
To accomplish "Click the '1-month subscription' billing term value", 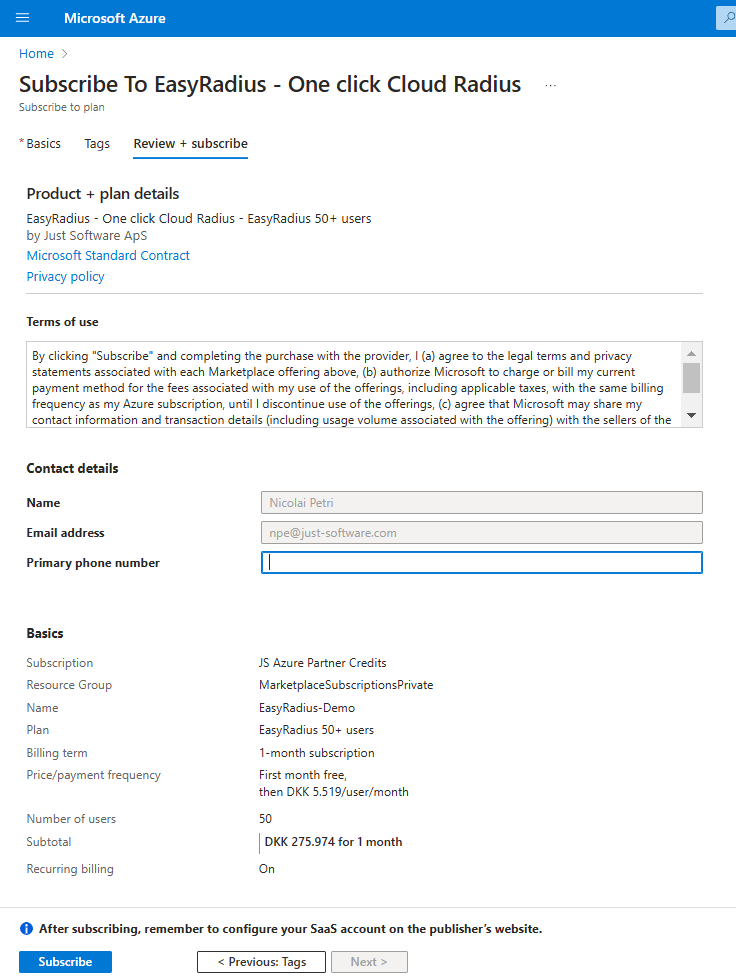I will point(317,753).
